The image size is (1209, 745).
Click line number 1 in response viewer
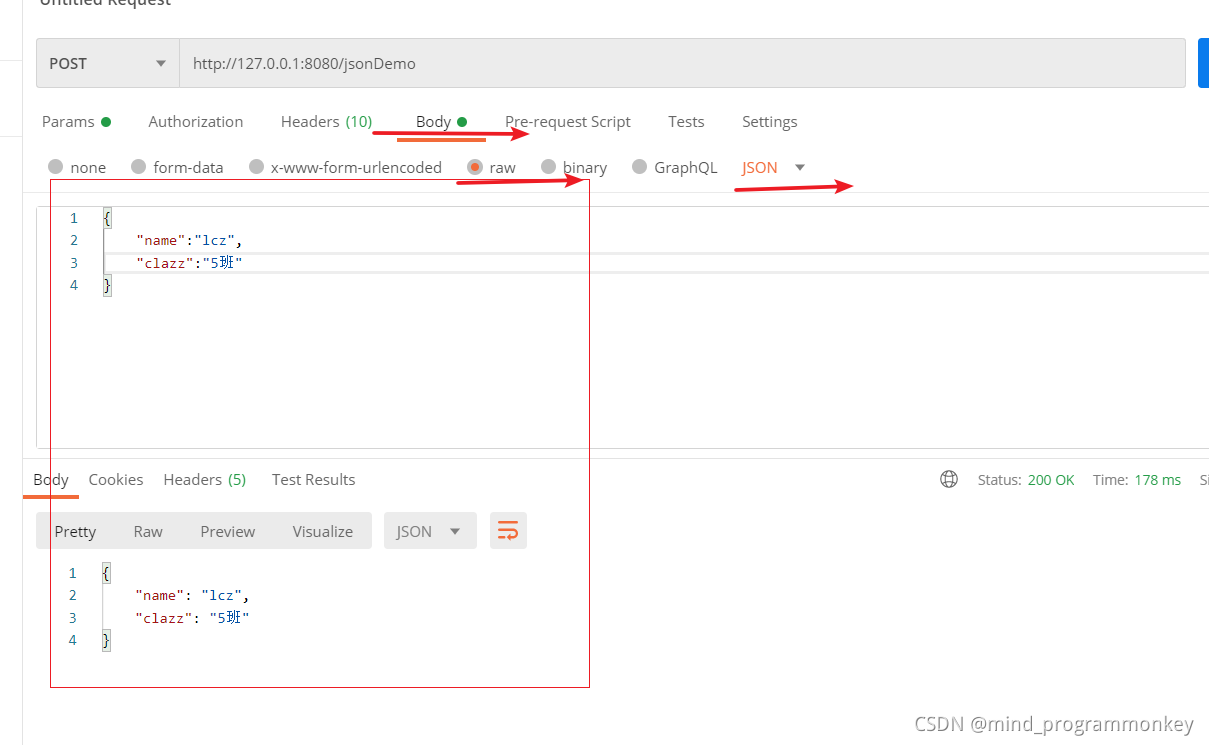tap(73, 573)
